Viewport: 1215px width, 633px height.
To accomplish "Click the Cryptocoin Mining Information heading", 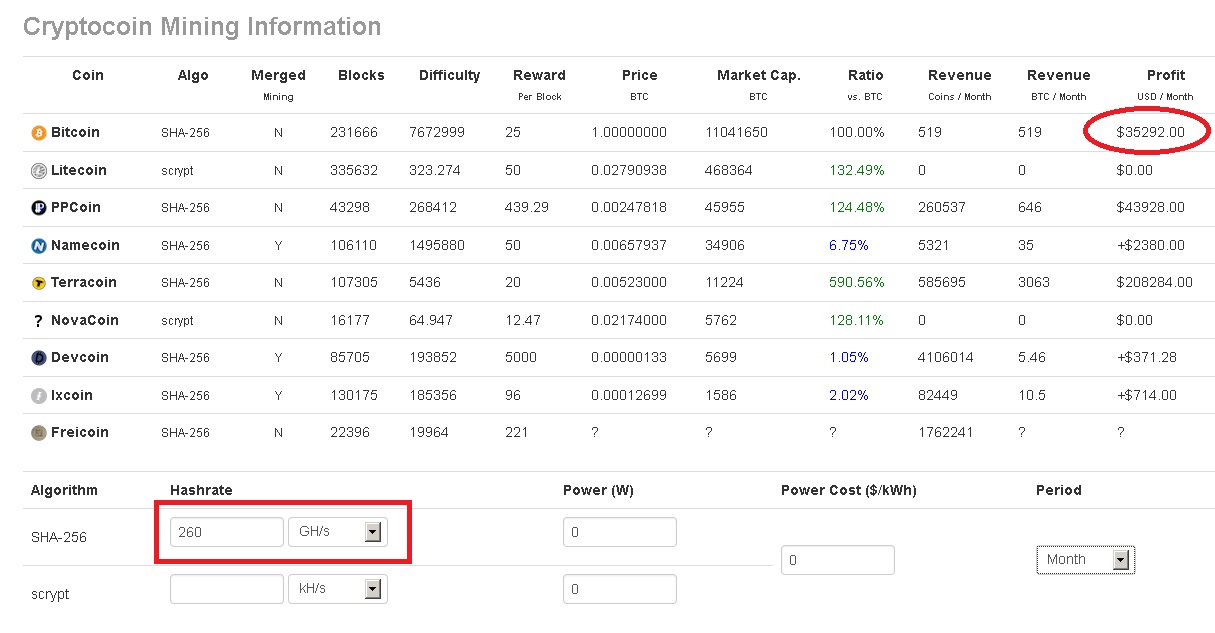I will coord(202,26).
